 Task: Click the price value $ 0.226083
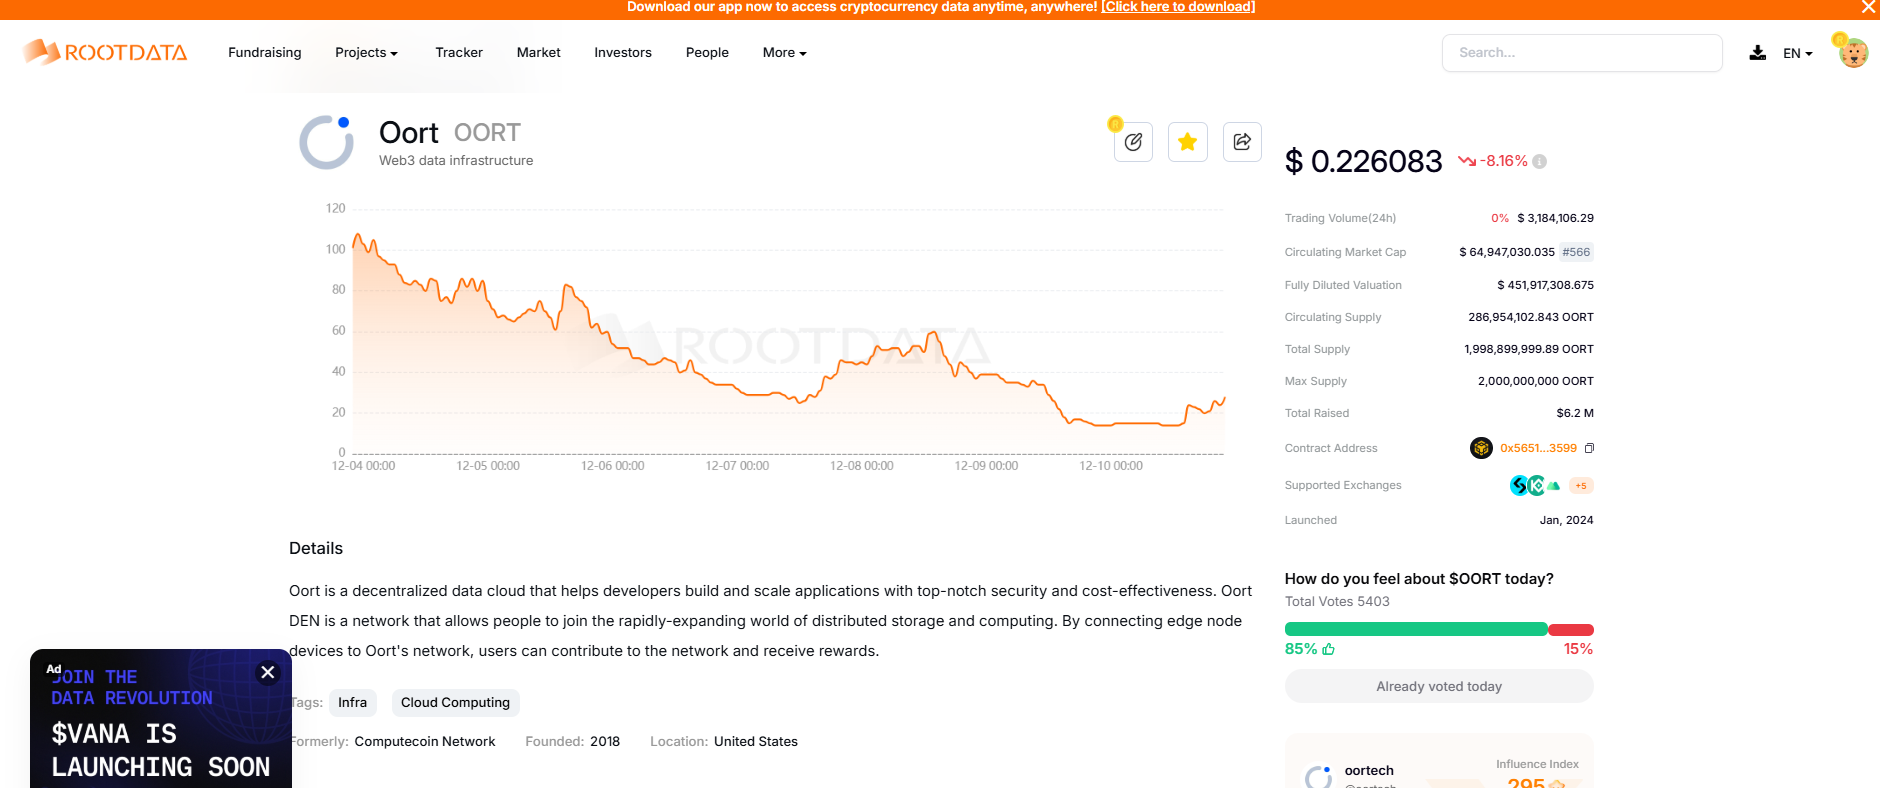(1364, 161)
